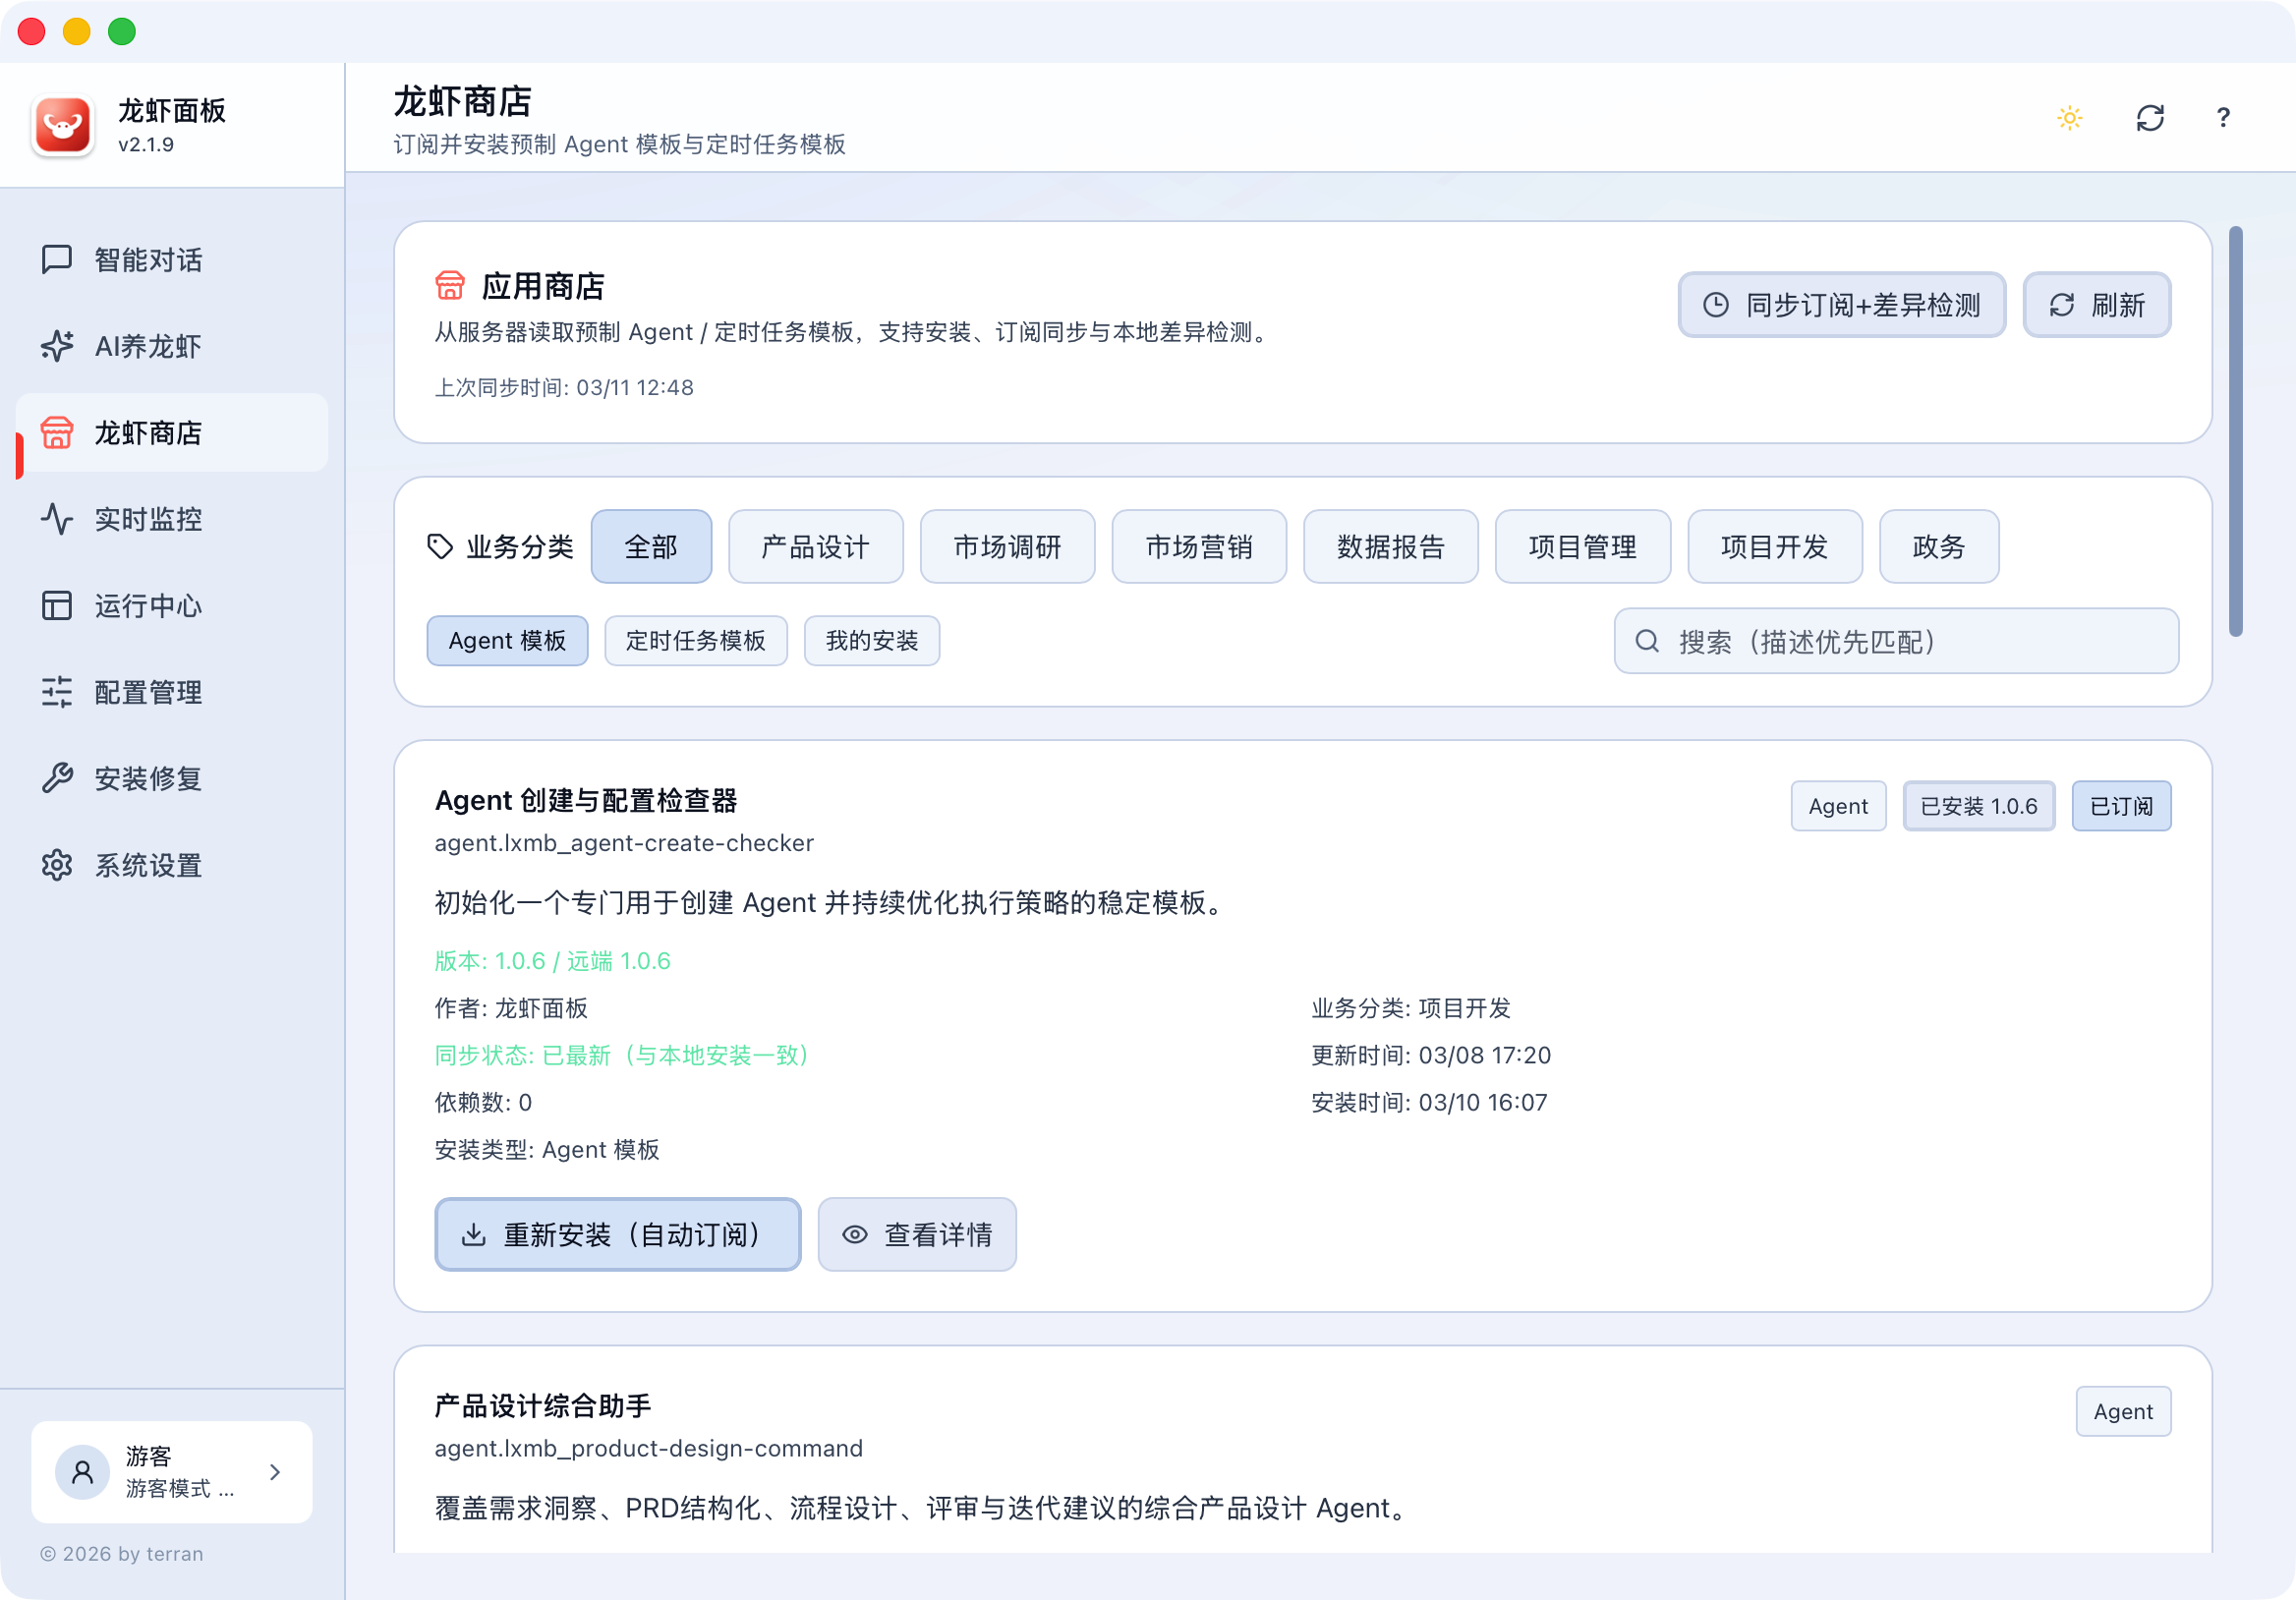Open 运行中心 from the sidebar

[148, 606]
